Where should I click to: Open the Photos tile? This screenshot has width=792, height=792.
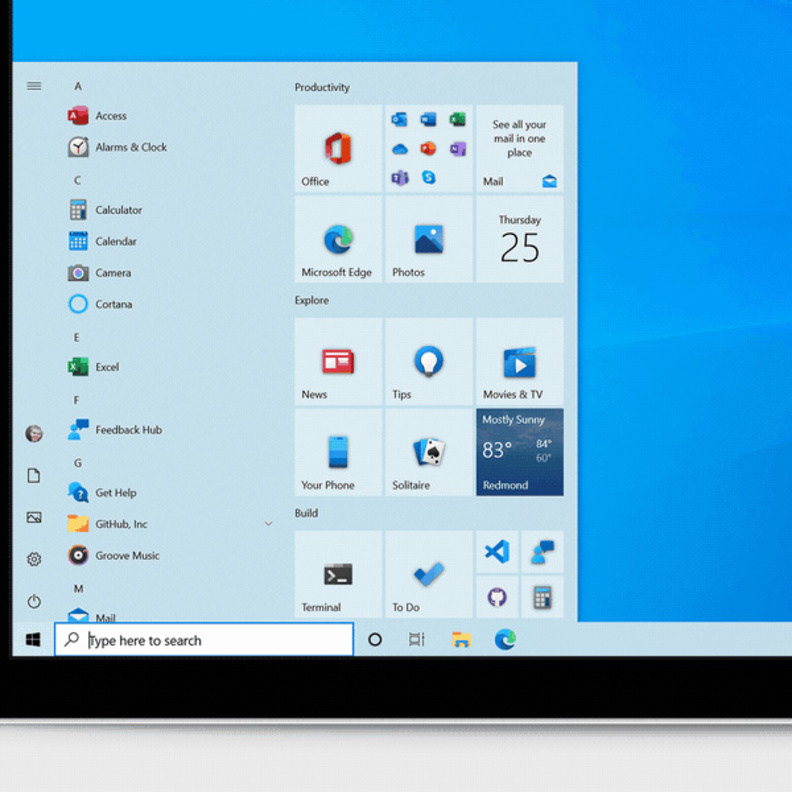tap(429, 239)
